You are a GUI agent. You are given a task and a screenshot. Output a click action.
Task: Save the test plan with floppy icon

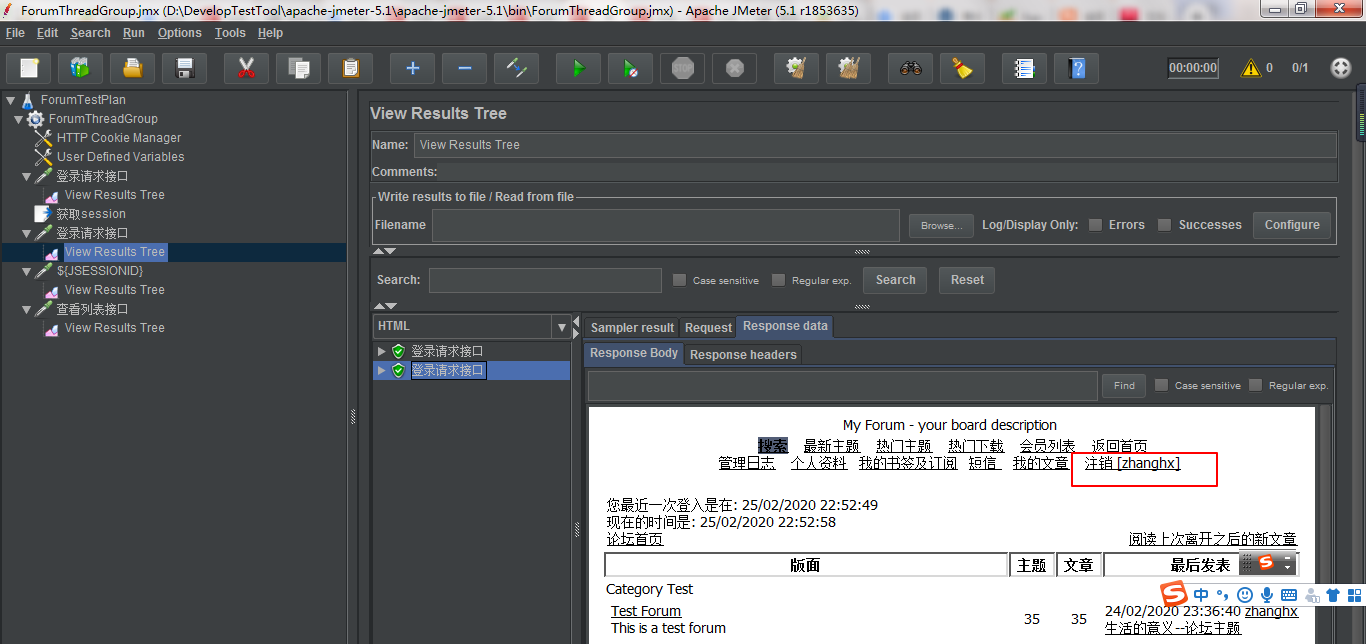pos(184,68)
